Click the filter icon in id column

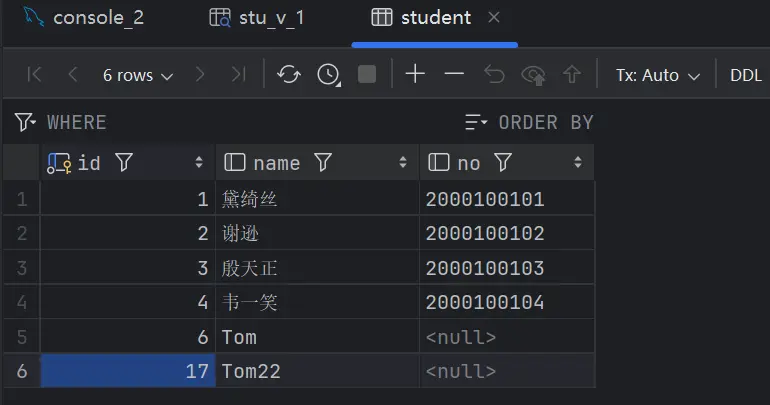[x=124, y=162]
